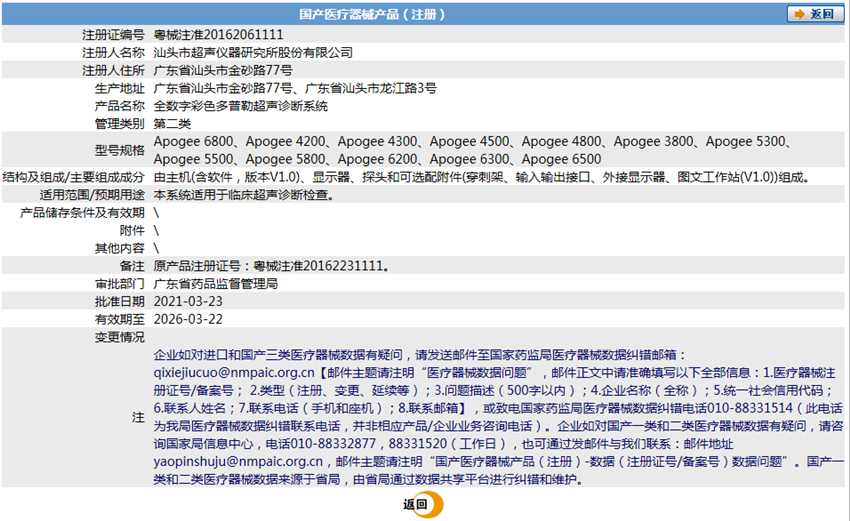This screenshot has height=521, width=850.
Task: Click the 返回 button in the header
Action: point(815,14)
